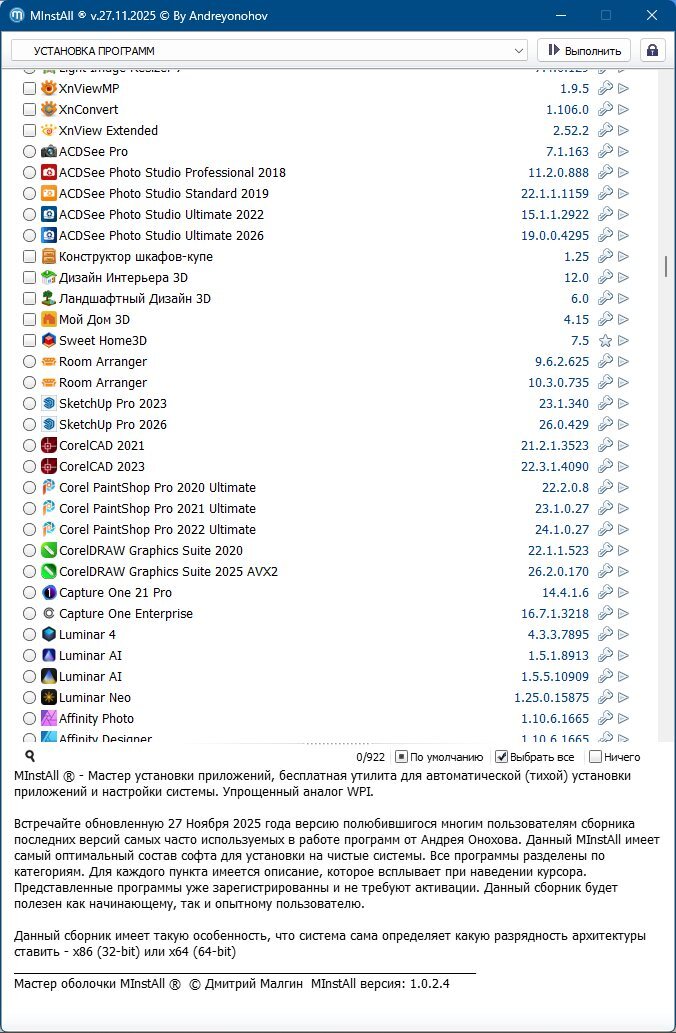Click the Luminar Neo app icon
The image size is (676, 1033).
(x=49, y=698)
